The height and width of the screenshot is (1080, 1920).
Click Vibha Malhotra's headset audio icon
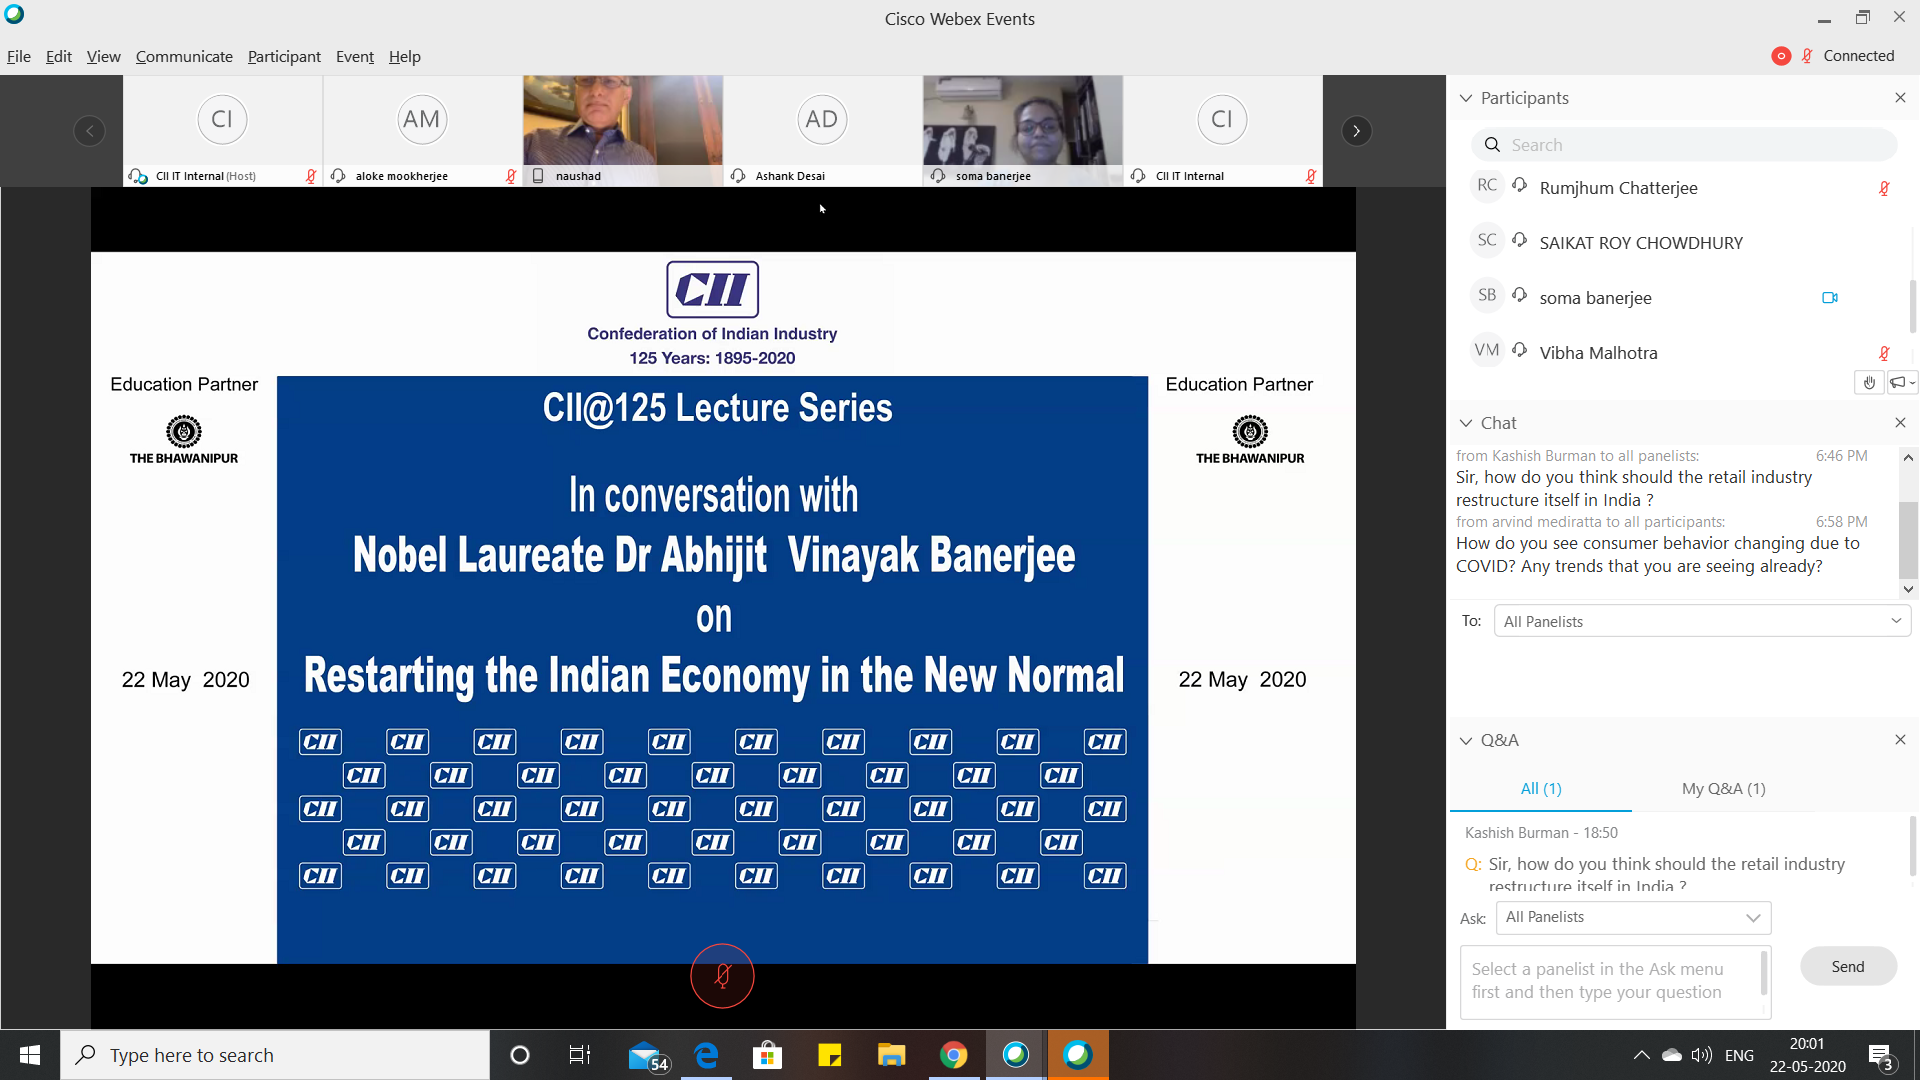point(1520,350)
